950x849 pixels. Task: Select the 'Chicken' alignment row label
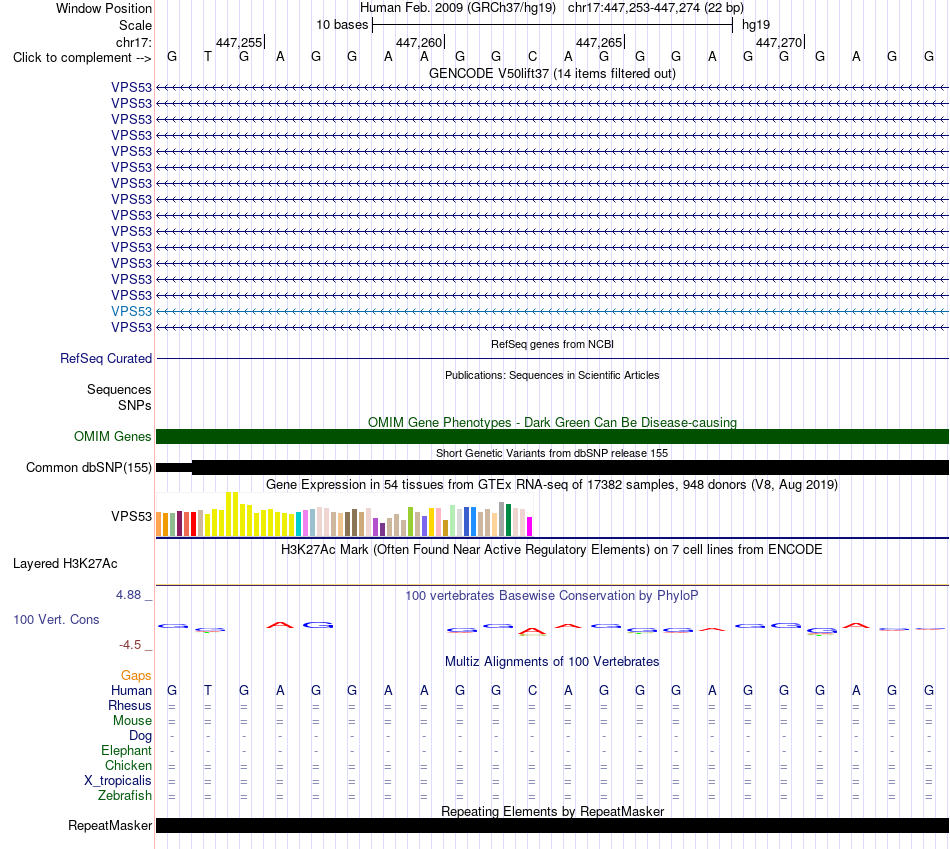click(x=128, y=766)
